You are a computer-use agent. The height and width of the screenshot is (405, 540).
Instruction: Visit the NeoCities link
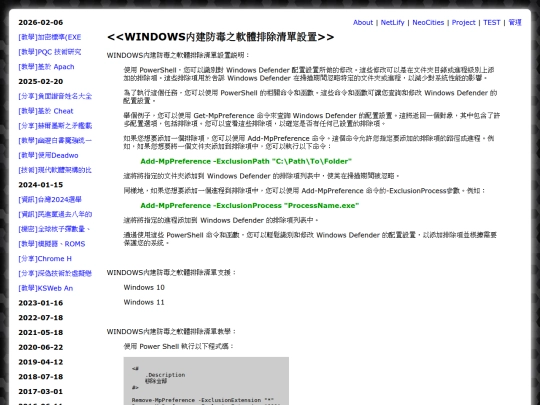click(428, 22)
